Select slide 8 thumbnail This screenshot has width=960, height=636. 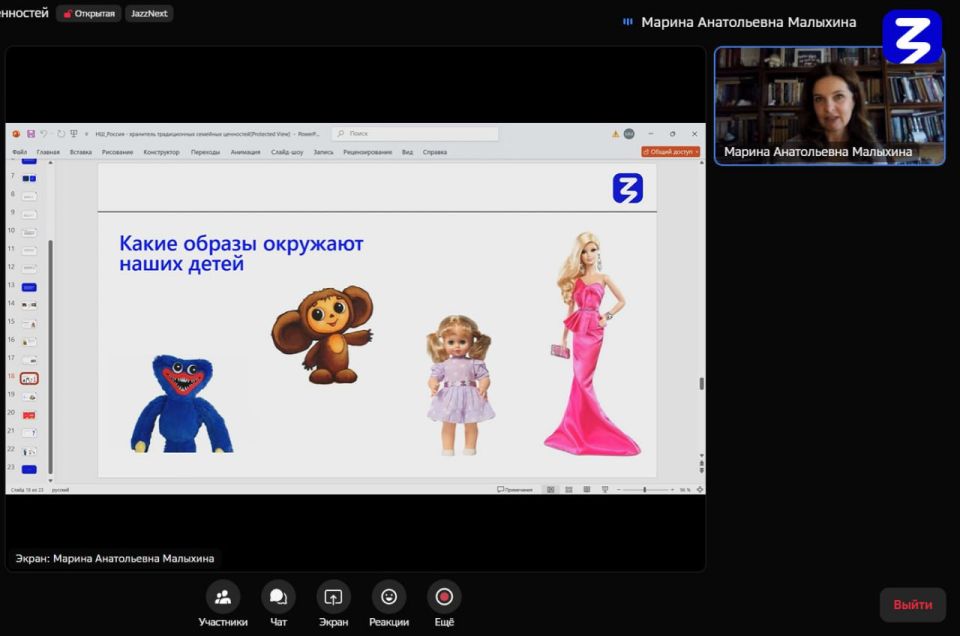(29, 196)
